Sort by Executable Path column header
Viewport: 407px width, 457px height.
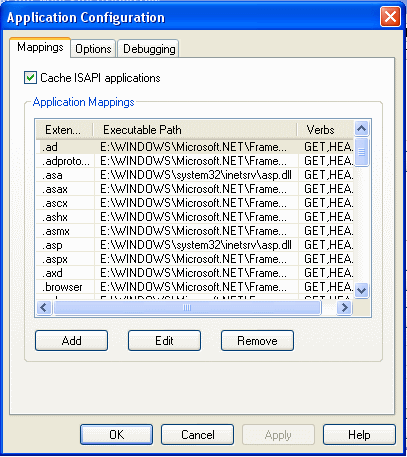coord(195,130)
